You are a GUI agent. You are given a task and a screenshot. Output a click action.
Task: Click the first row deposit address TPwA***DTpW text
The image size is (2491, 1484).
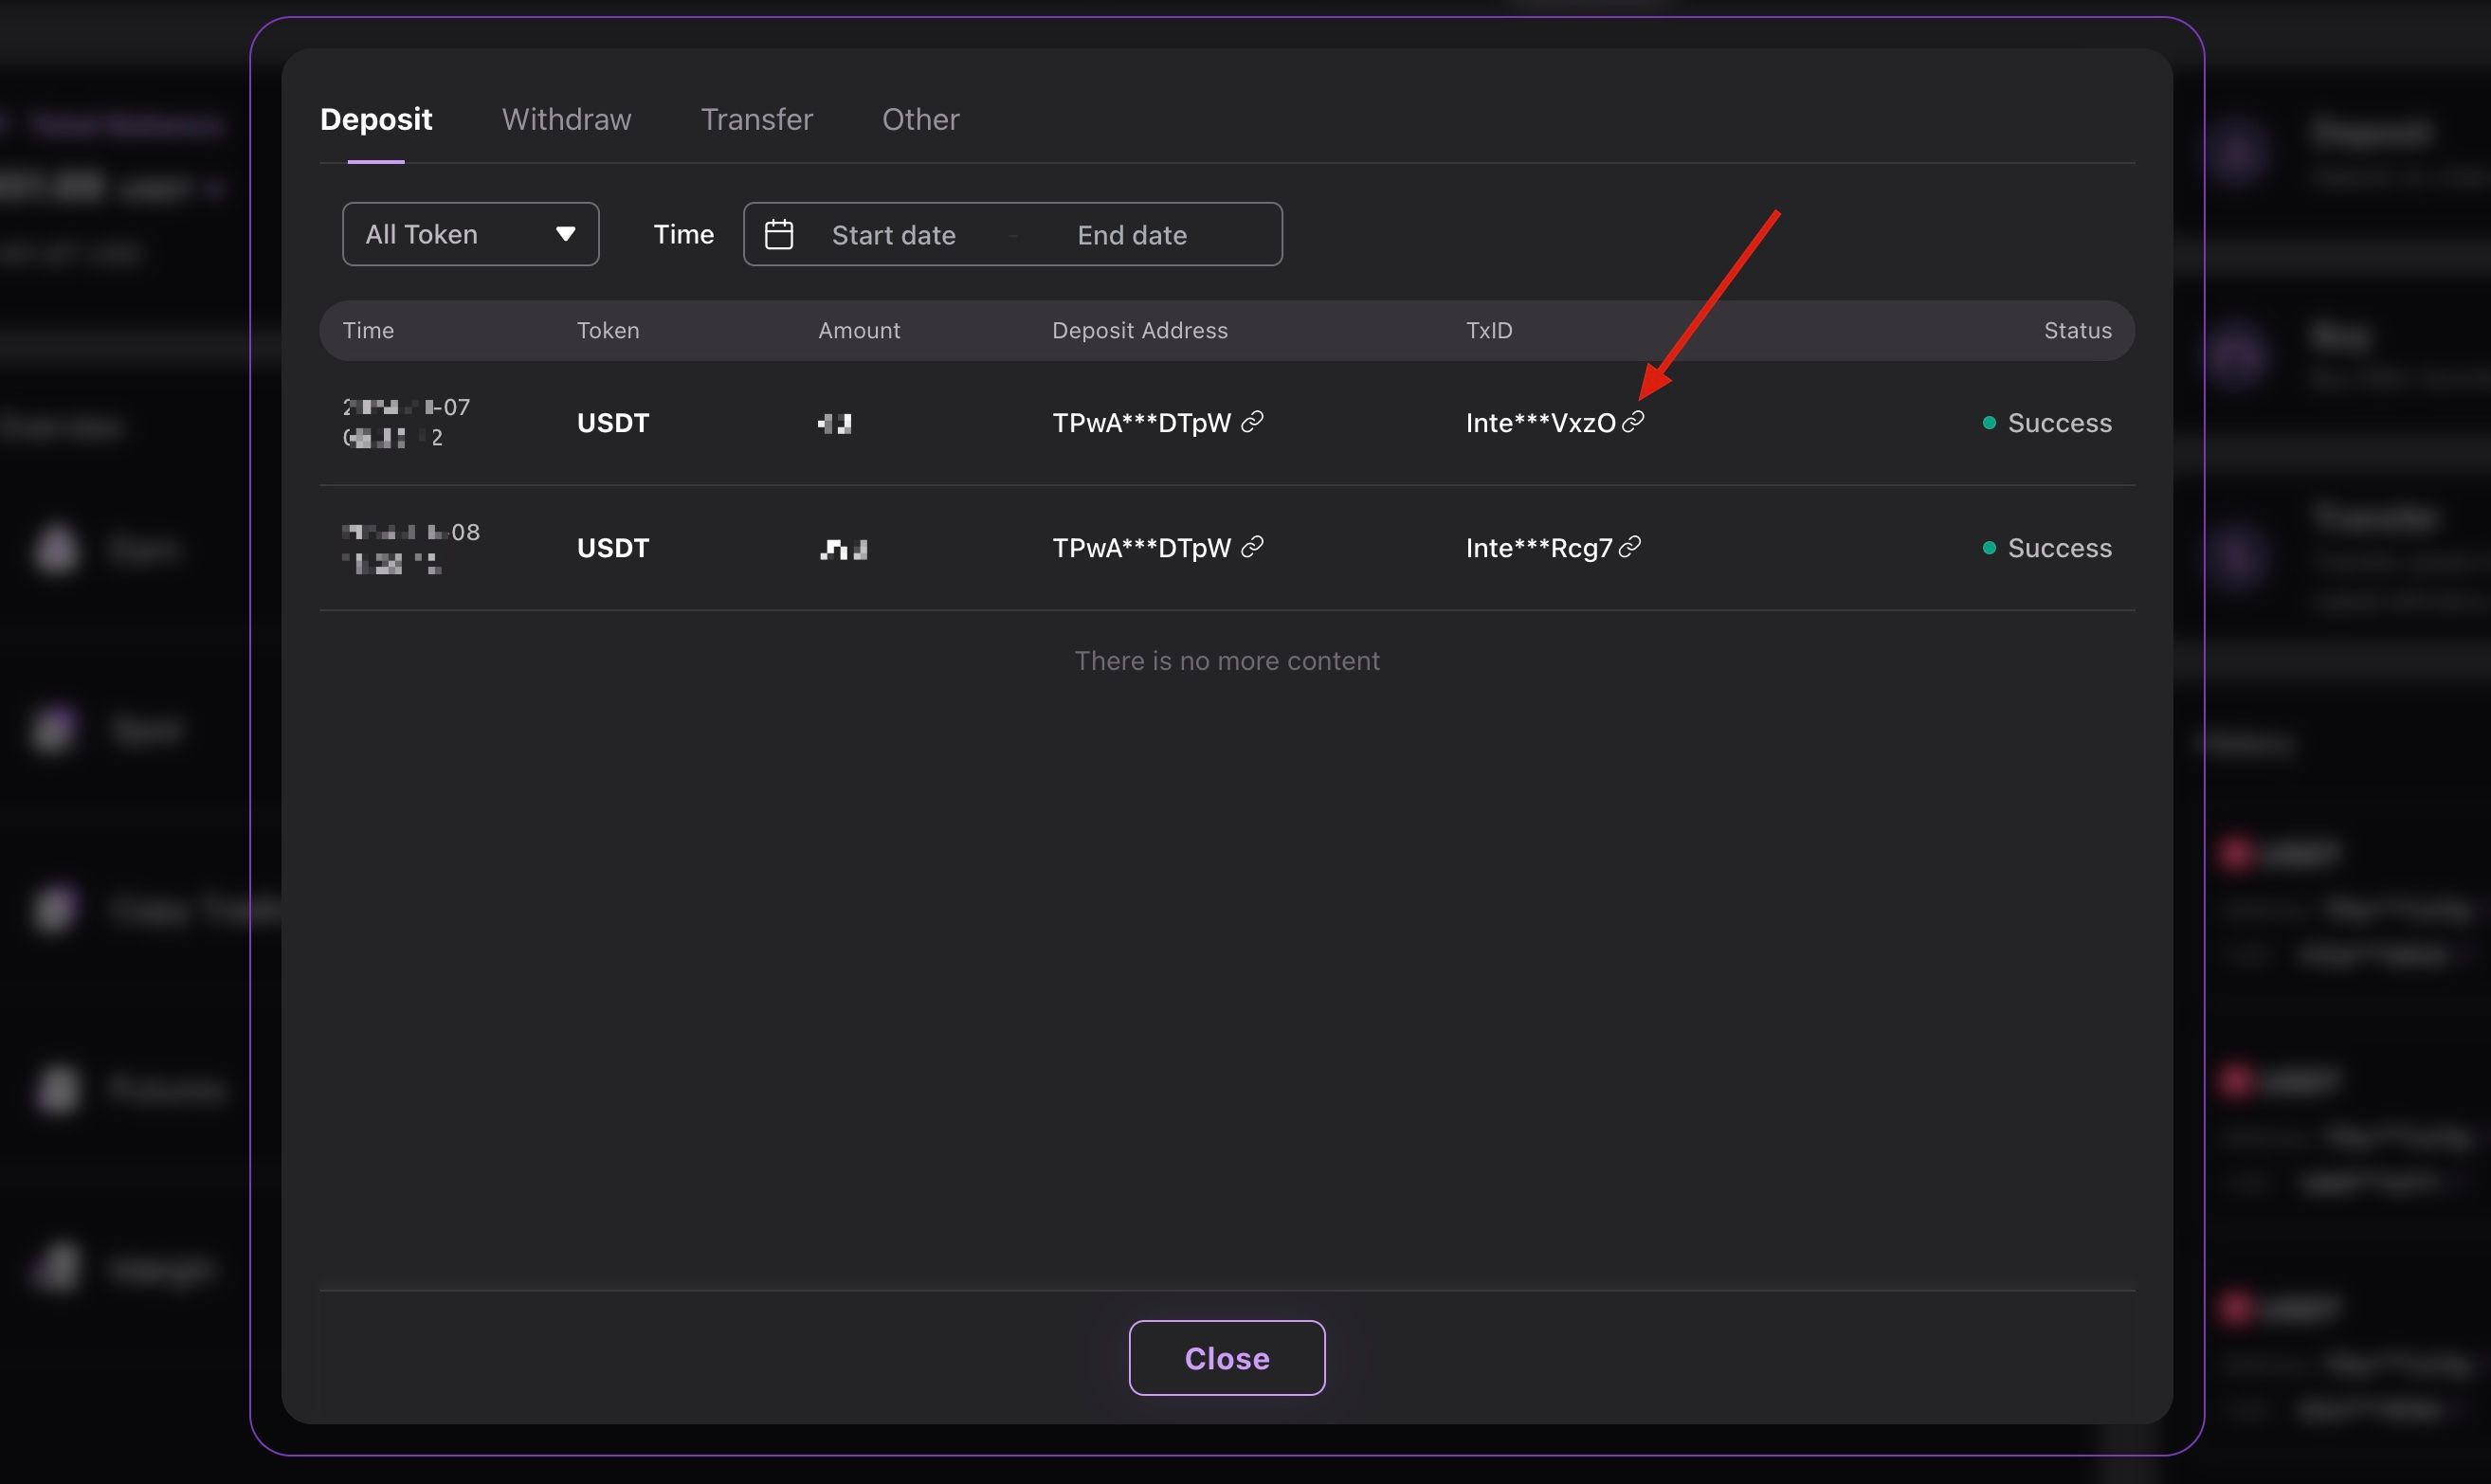tap(1141, 423)
